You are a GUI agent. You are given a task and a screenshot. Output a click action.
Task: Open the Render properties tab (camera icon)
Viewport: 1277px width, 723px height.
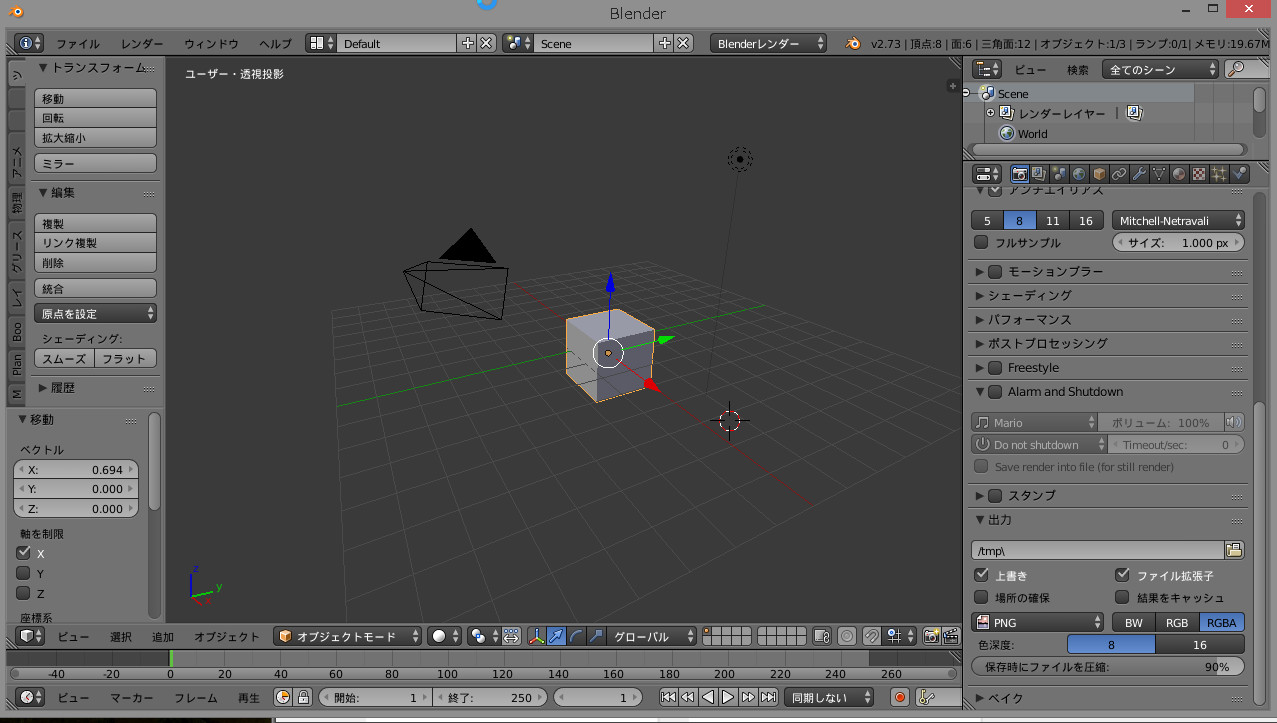coord(1019,174)
